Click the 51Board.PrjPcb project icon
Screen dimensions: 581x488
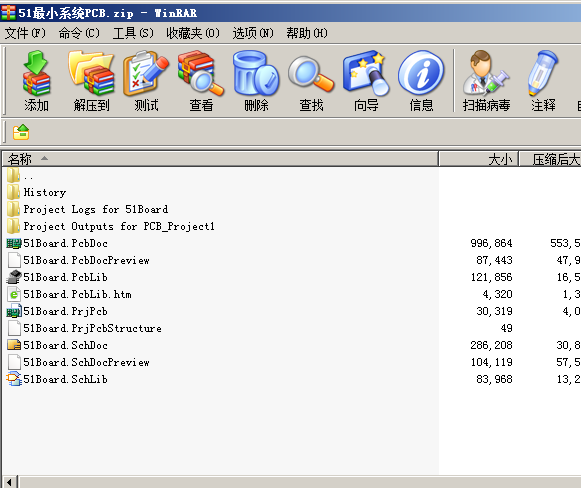[14, 311]
